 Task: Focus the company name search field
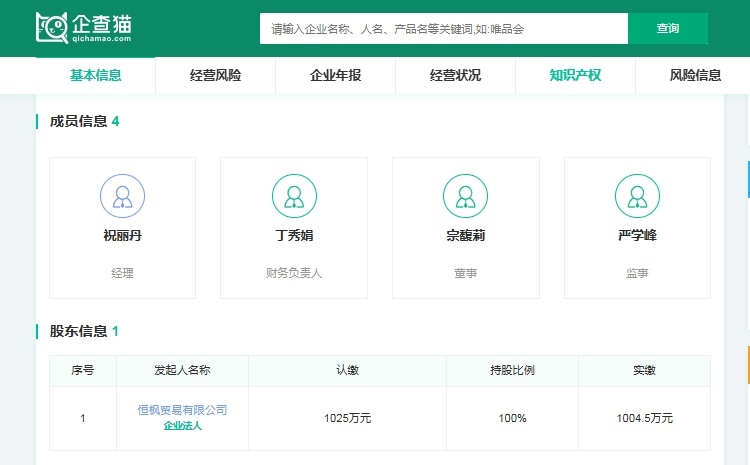tap(443, 29)
